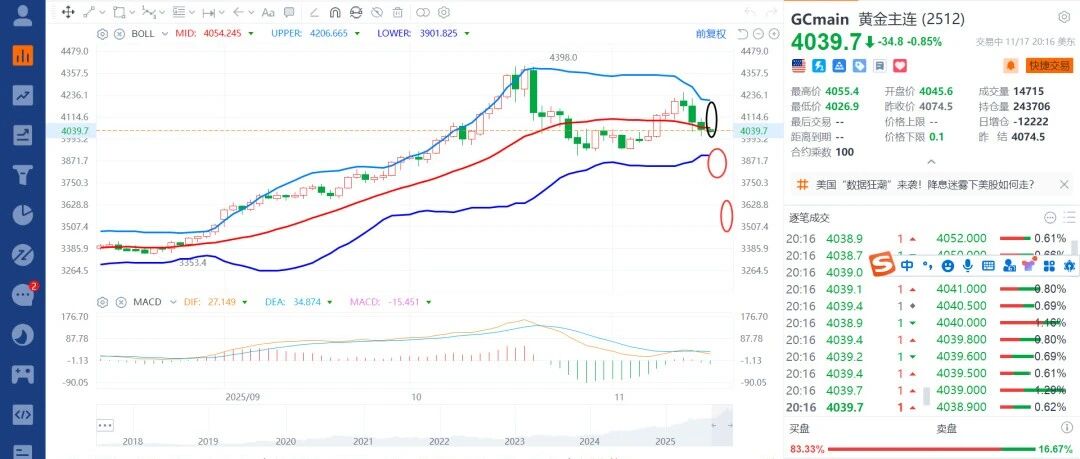Open the 逐笔成交 trades section header

[x=809, y=218]
